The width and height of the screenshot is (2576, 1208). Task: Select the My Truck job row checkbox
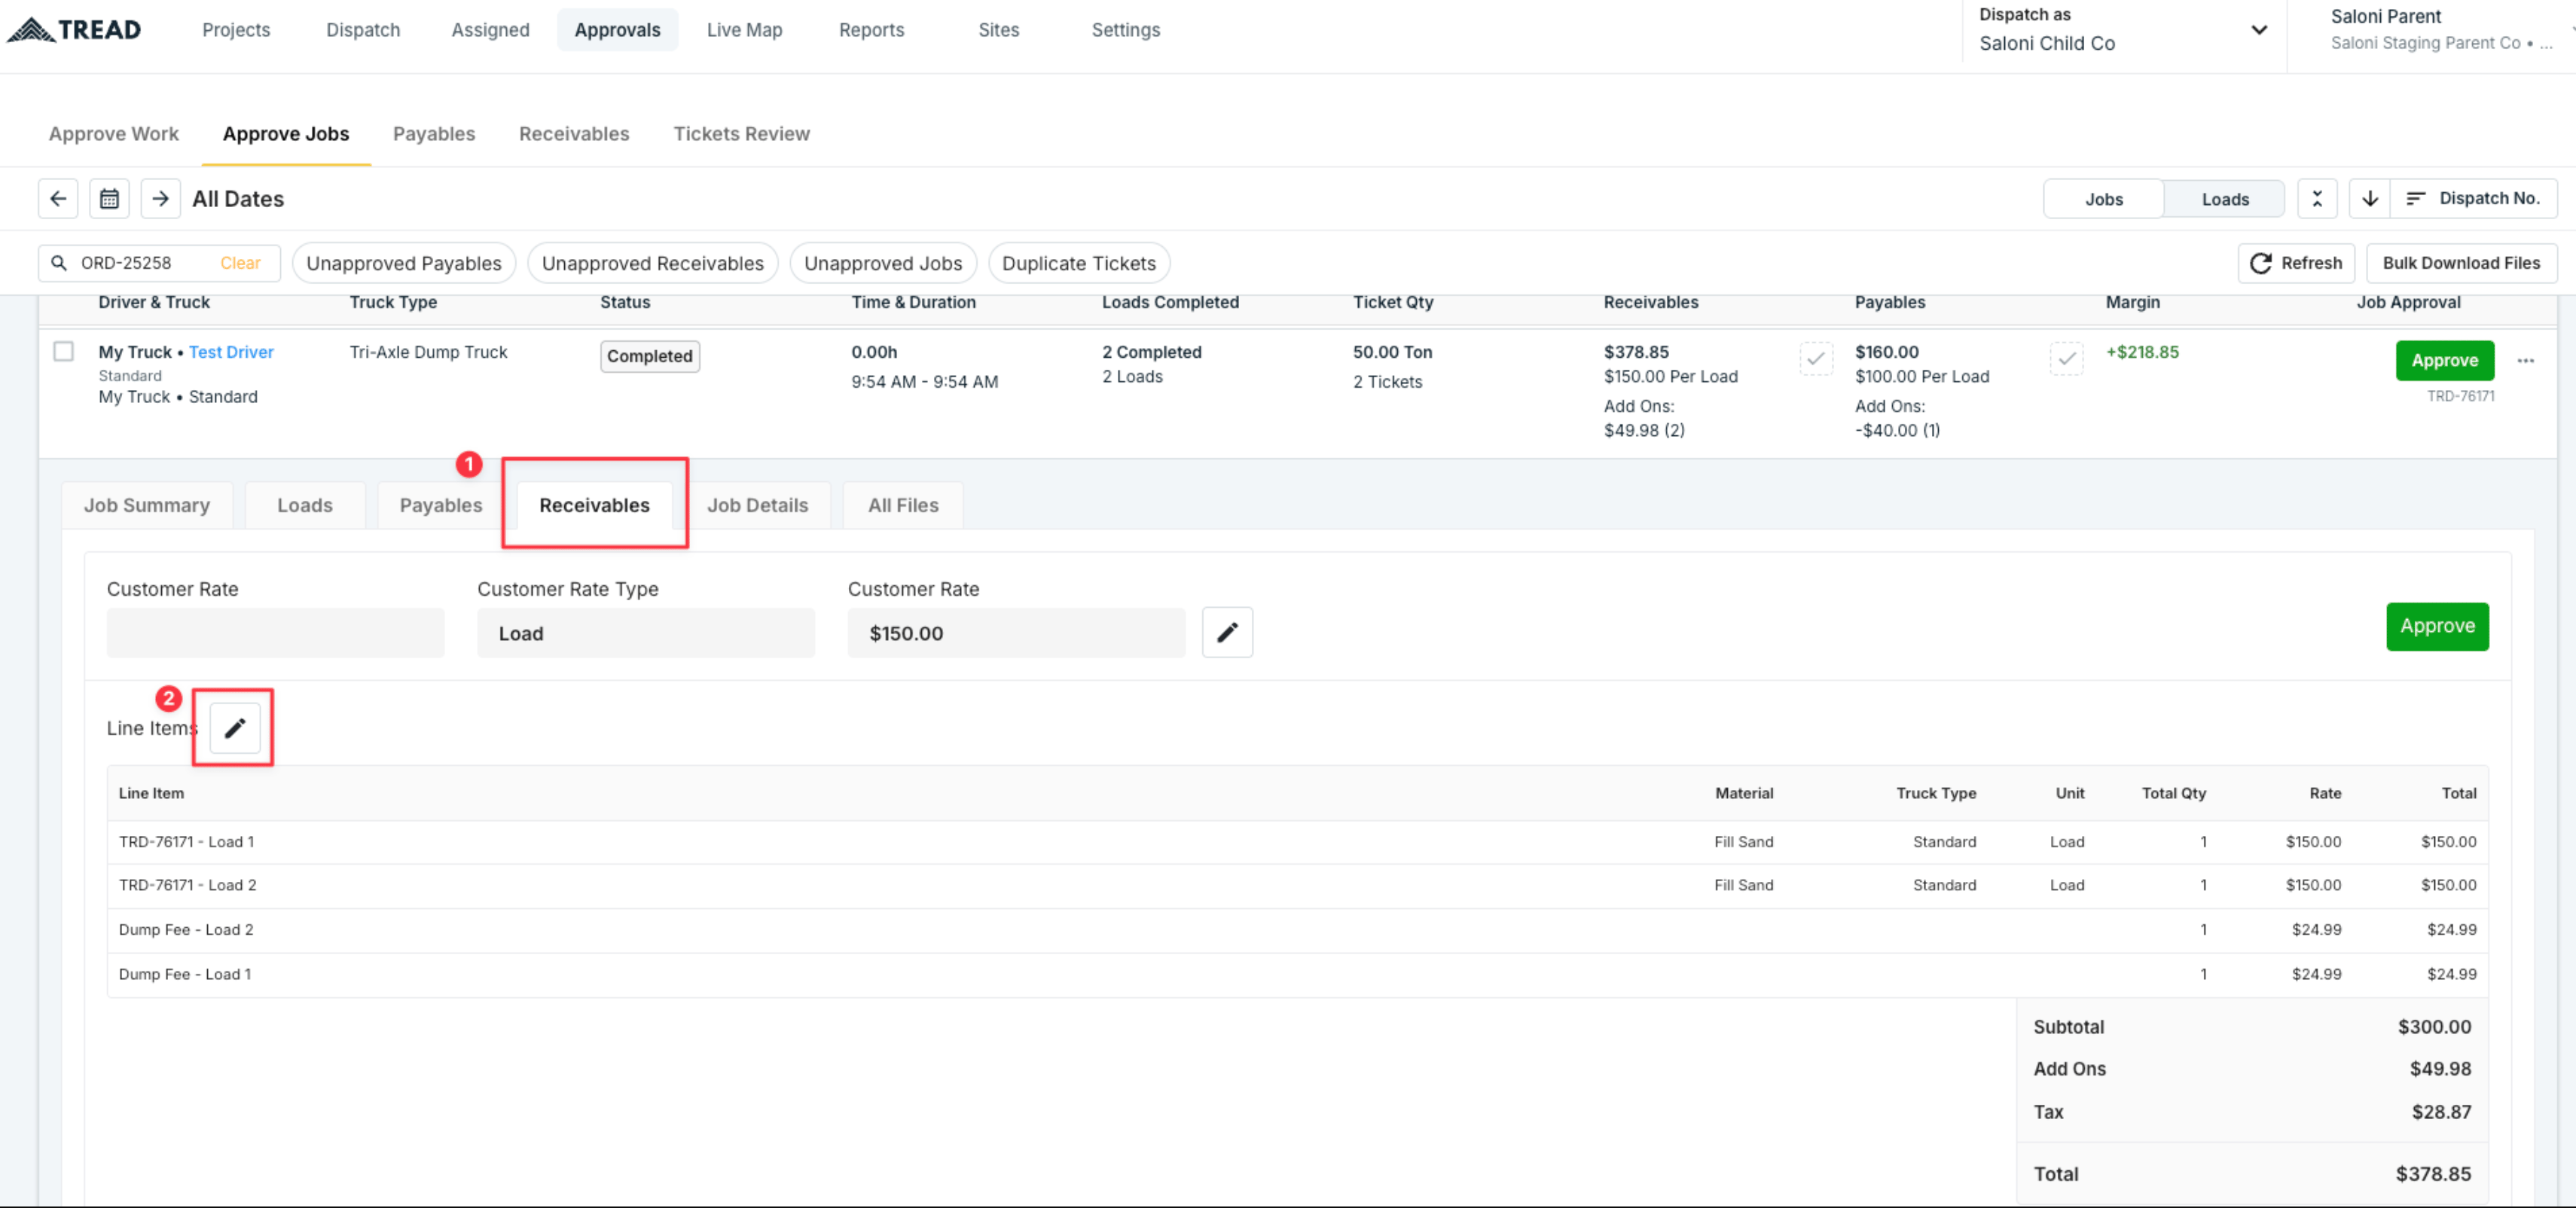pos(64,351)
